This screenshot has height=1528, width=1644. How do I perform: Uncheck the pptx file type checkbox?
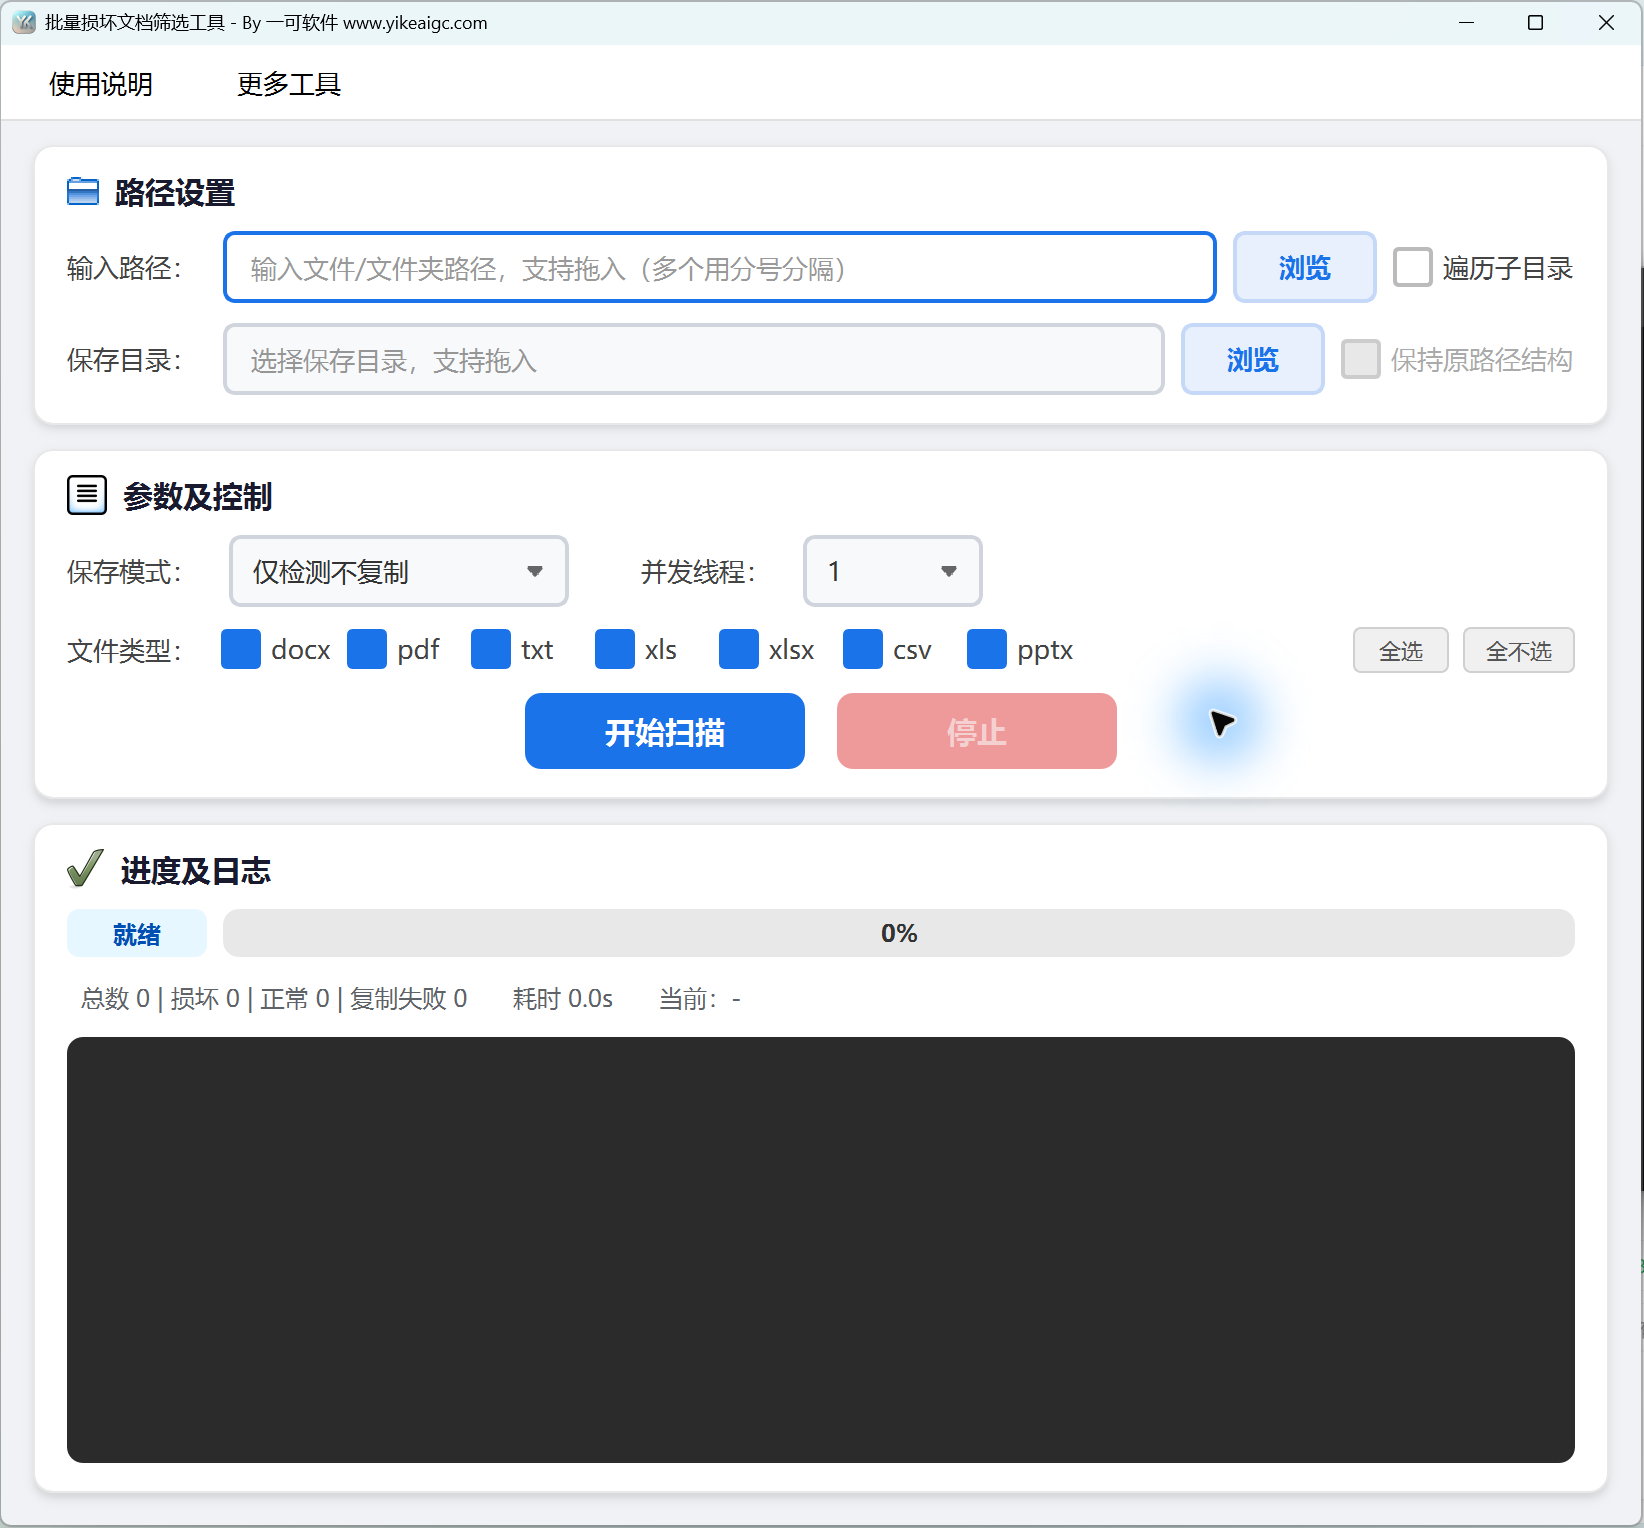point(987,649)
